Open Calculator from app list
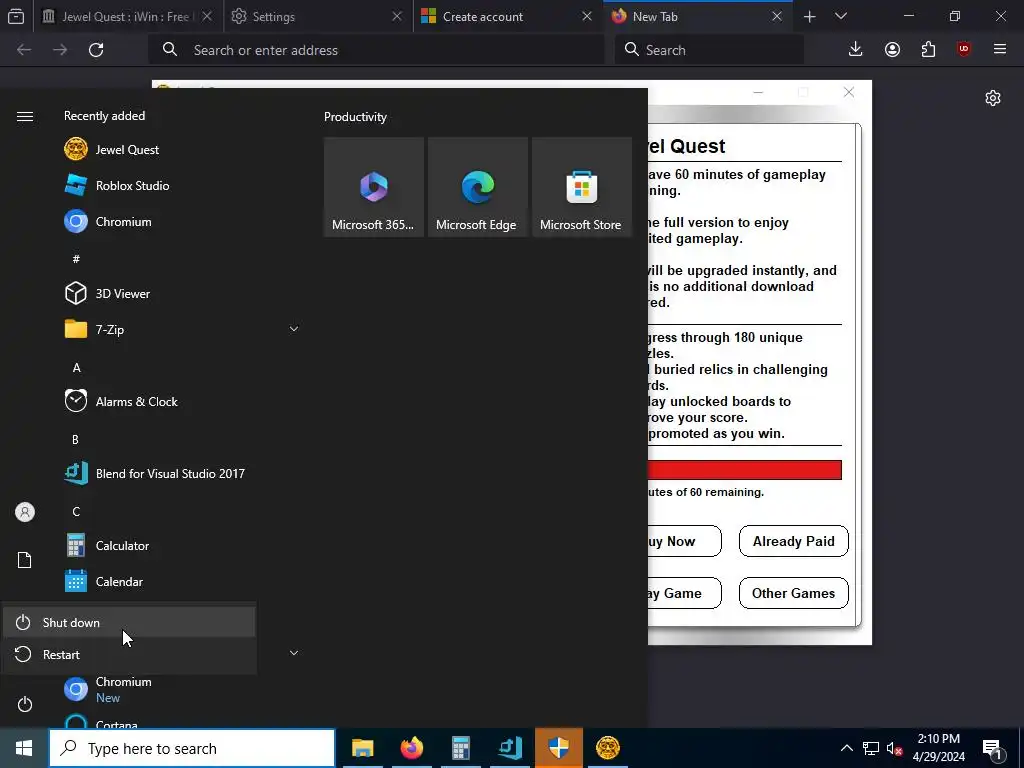1024x768 pixels. [106, 545]
